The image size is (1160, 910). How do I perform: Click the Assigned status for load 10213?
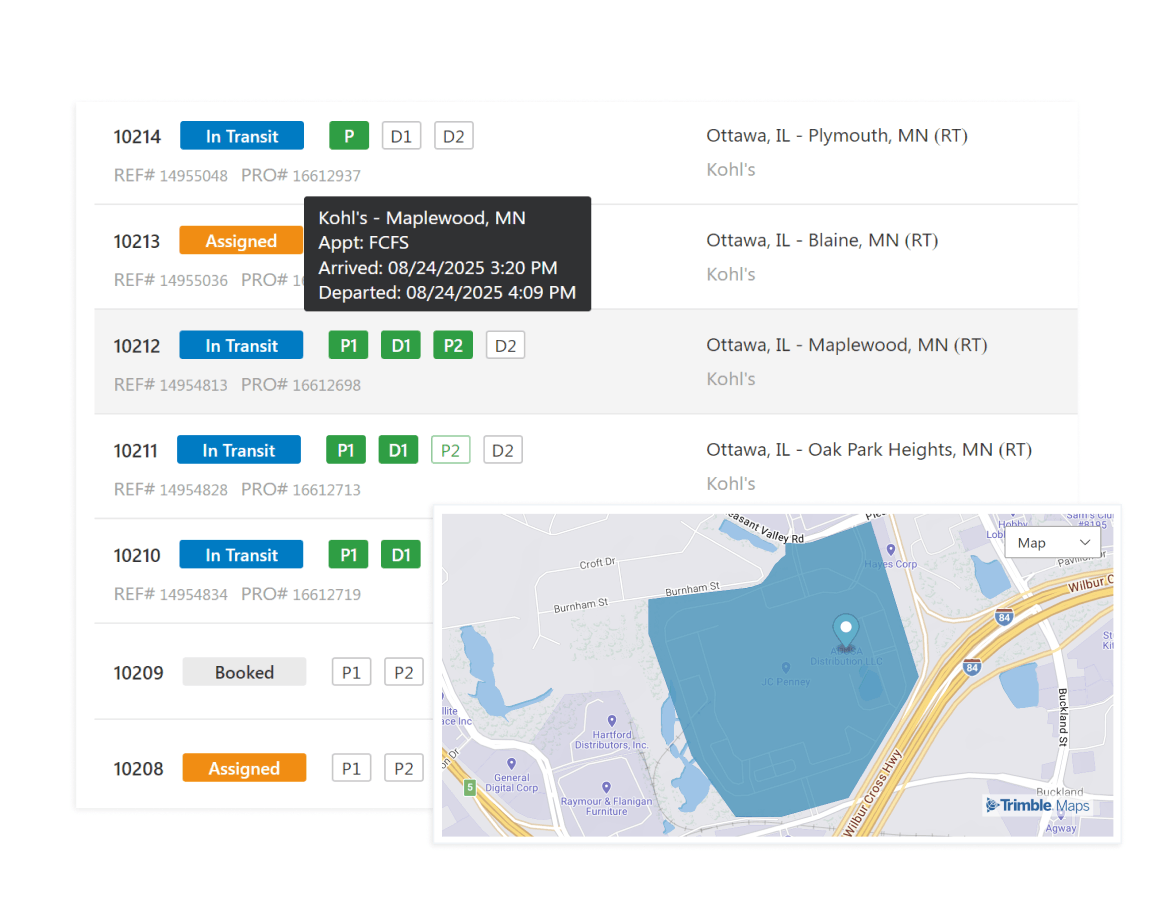[241, 240]
